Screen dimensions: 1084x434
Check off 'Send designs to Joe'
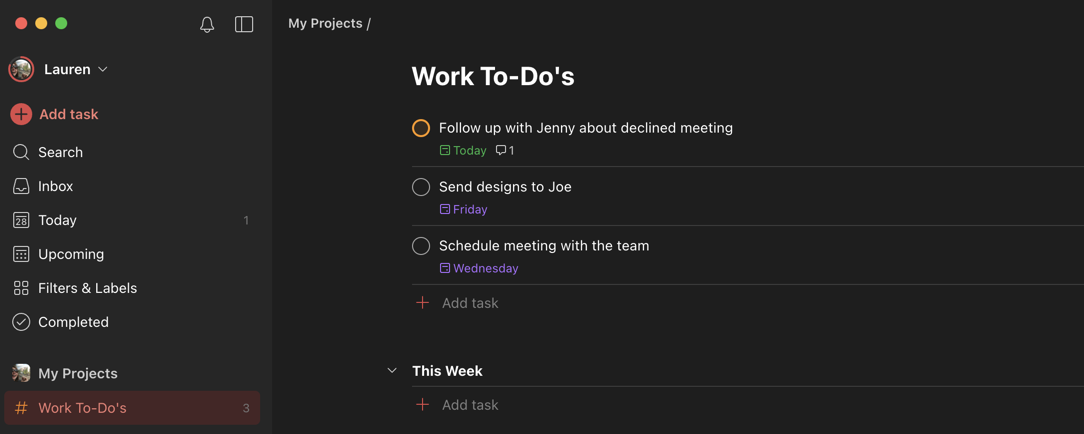tap(421, 187)
